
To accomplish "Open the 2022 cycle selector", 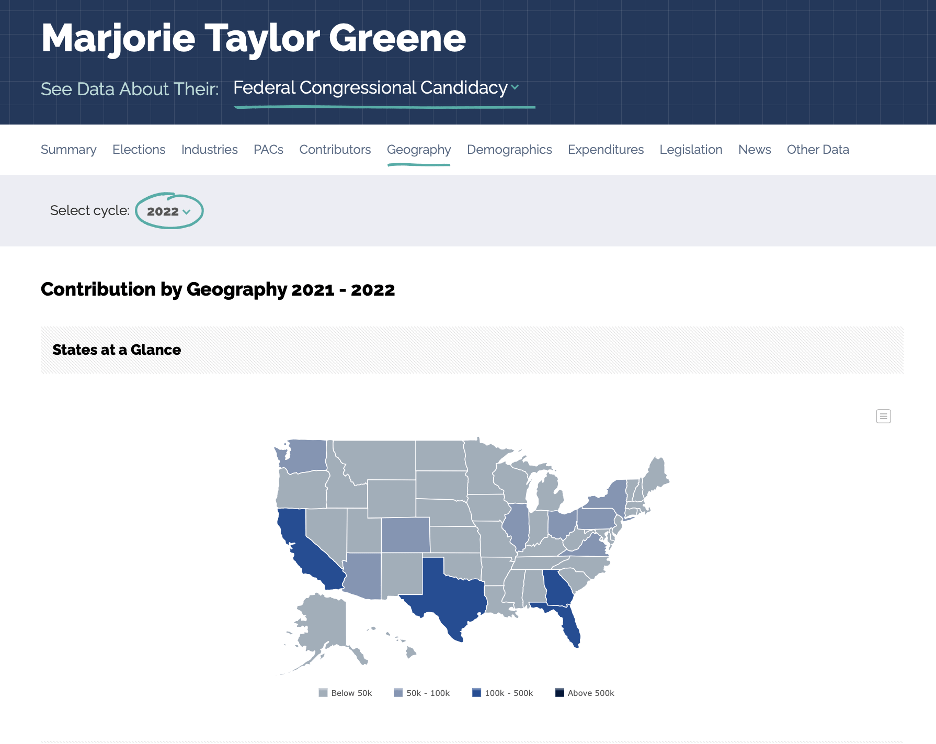I will [x=169, y=211].
